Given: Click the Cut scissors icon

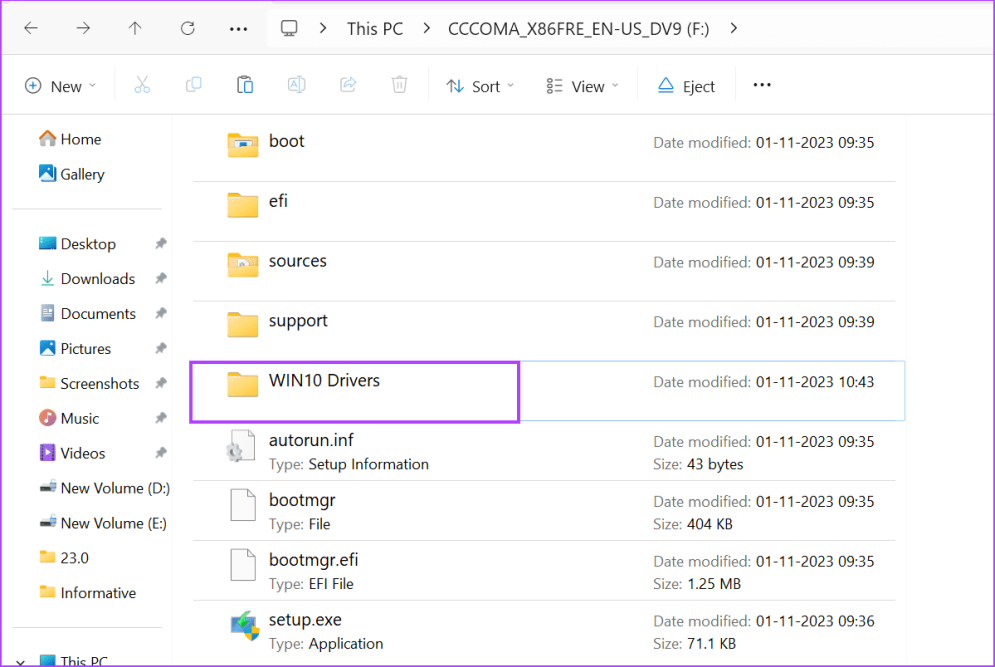Looking at the screenshot, I should point(142,86).
